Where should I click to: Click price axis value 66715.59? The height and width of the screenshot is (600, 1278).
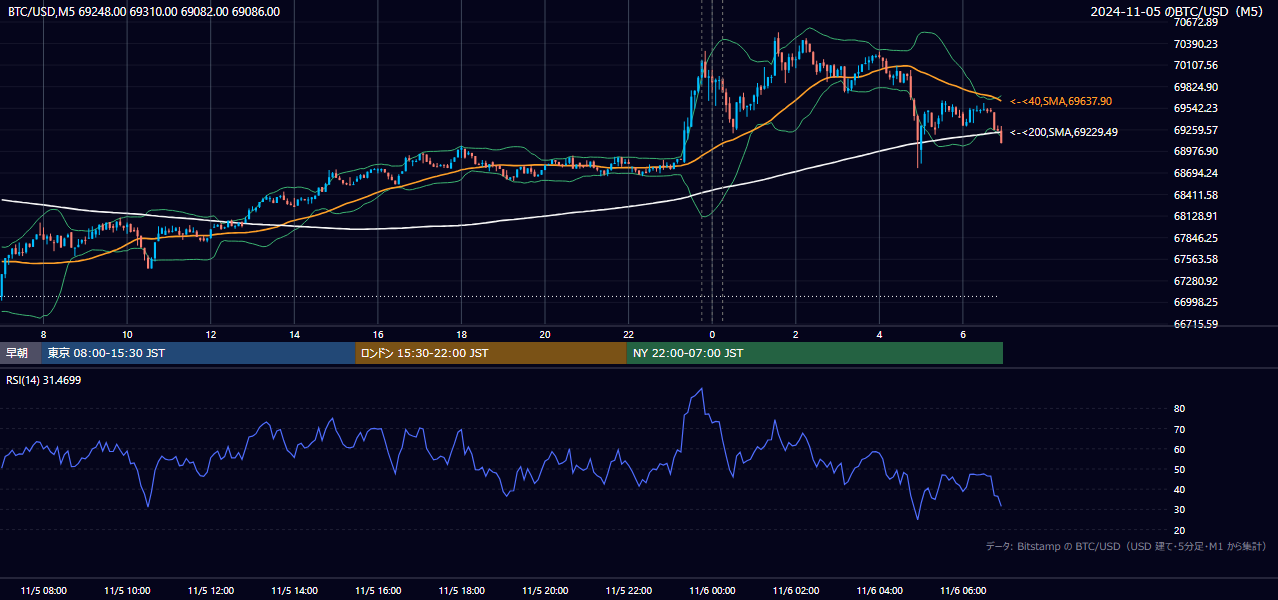pyautogui.click(x=1196, y=324)
